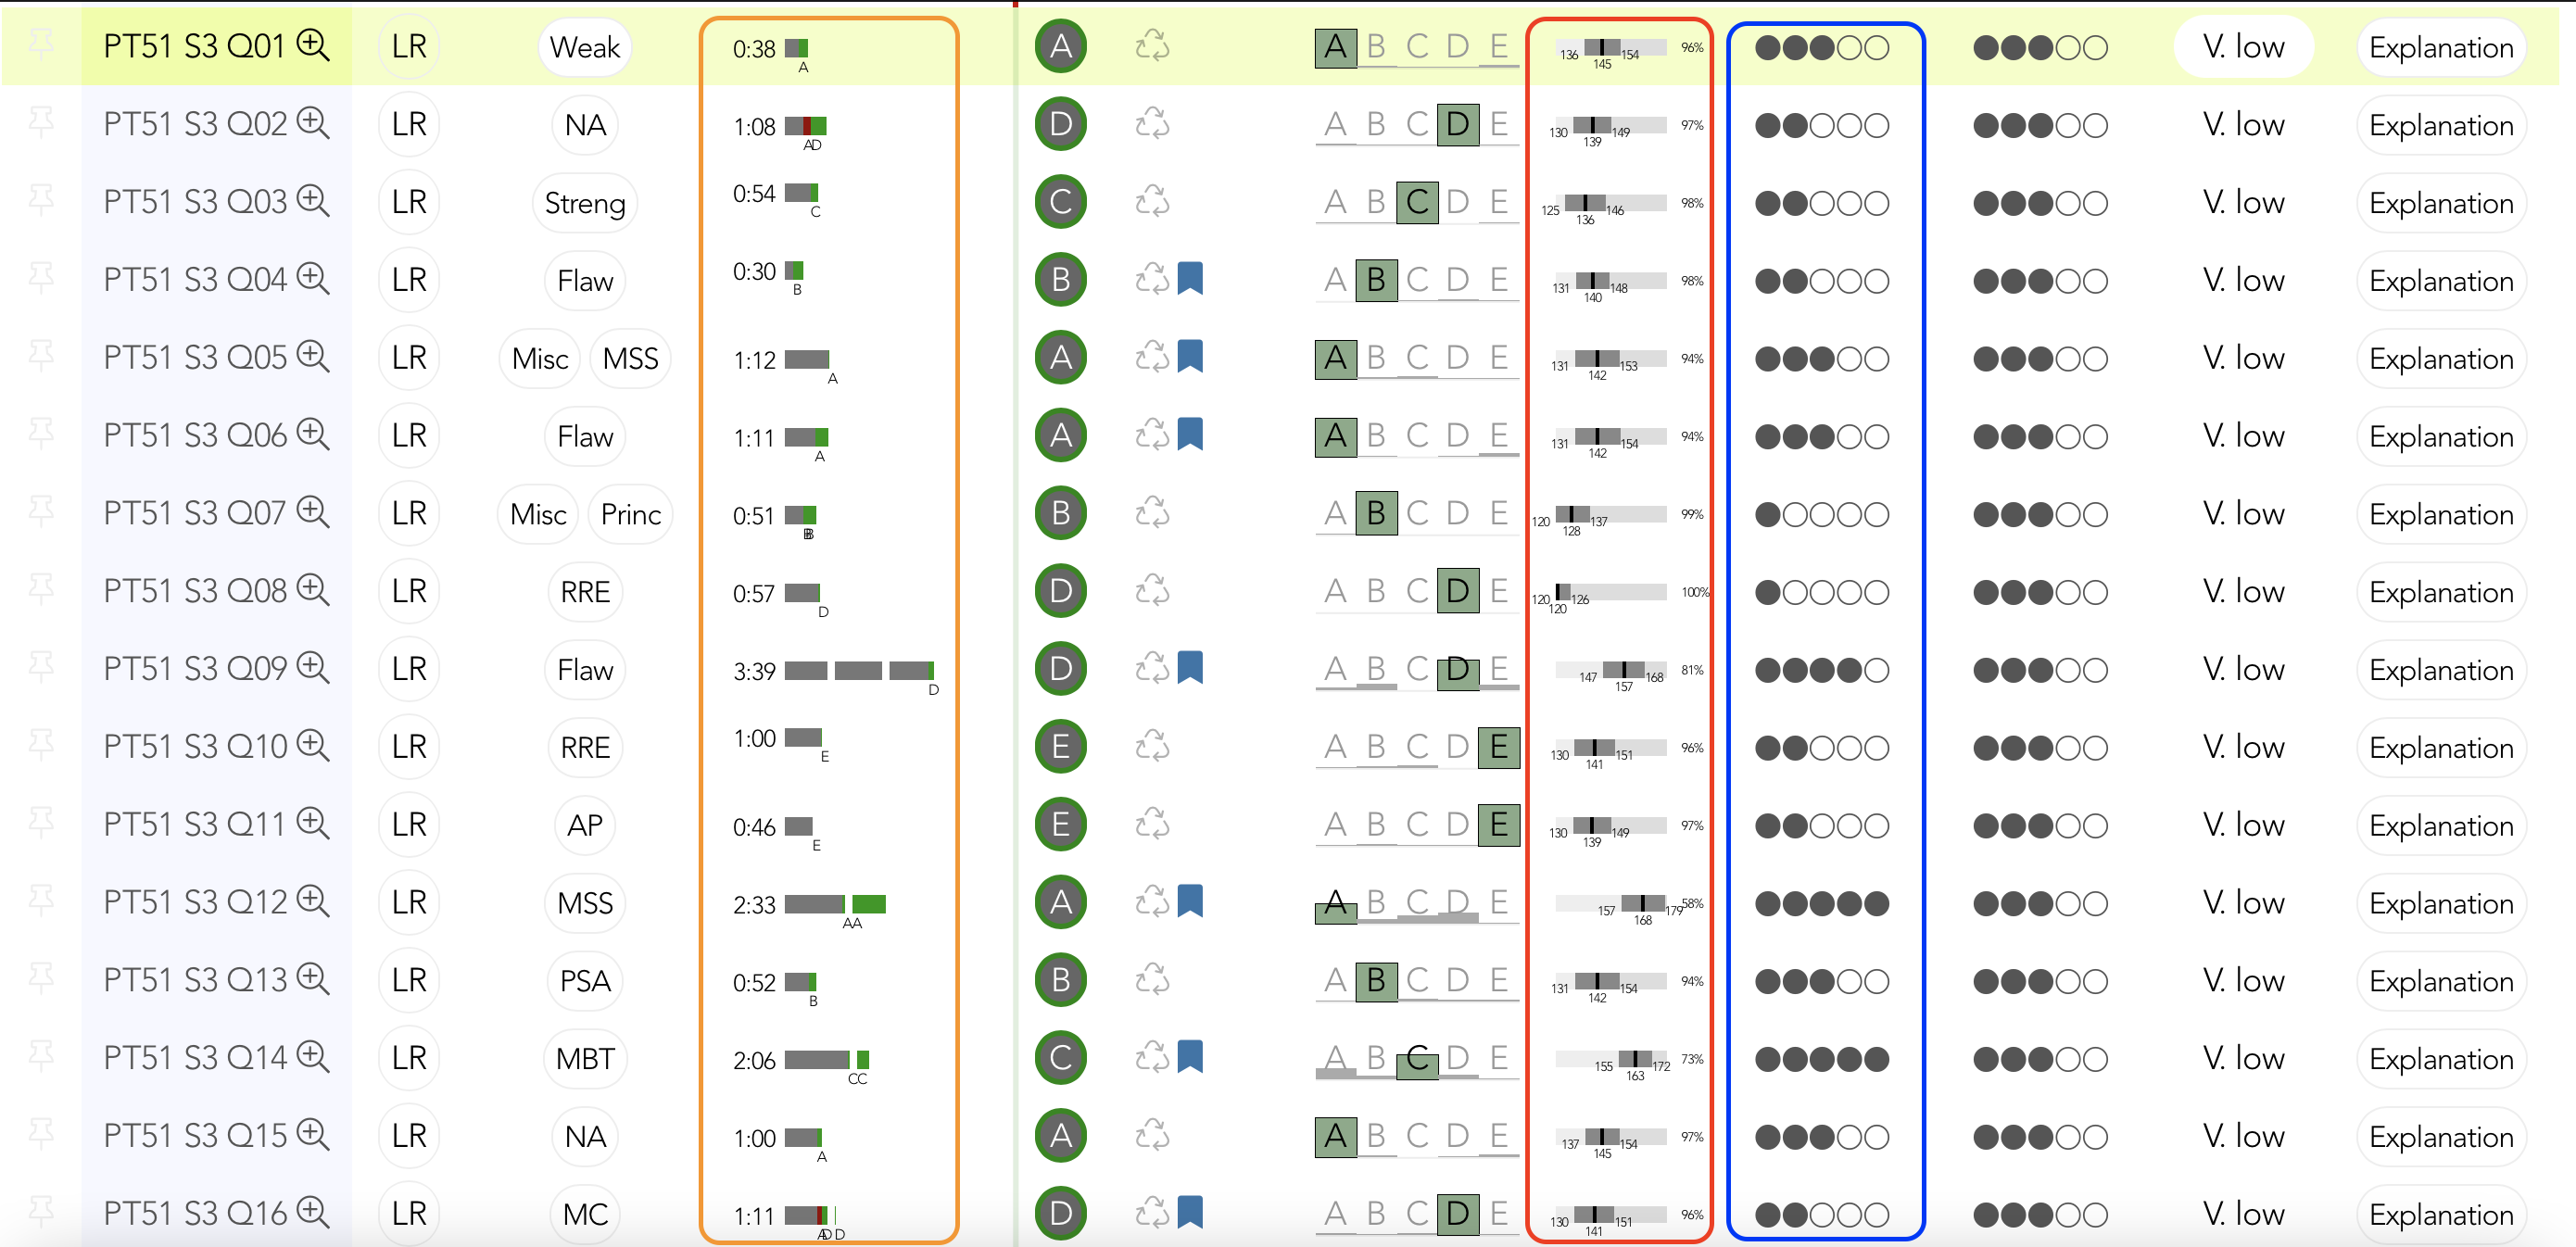Open the magnifier zoom on PT51 S3 Q12
The image size is (2576, 1247).
(313, 901)
